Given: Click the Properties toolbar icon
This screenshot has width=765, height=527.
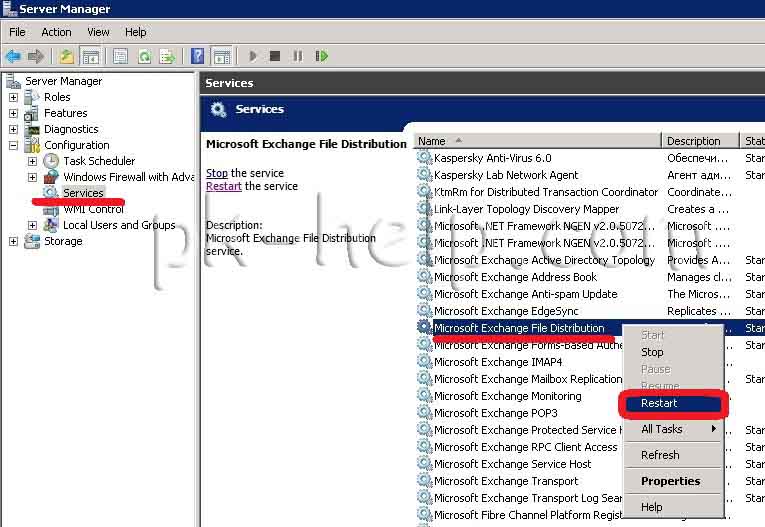Looking at the screenshot, I should pos(121,57).
